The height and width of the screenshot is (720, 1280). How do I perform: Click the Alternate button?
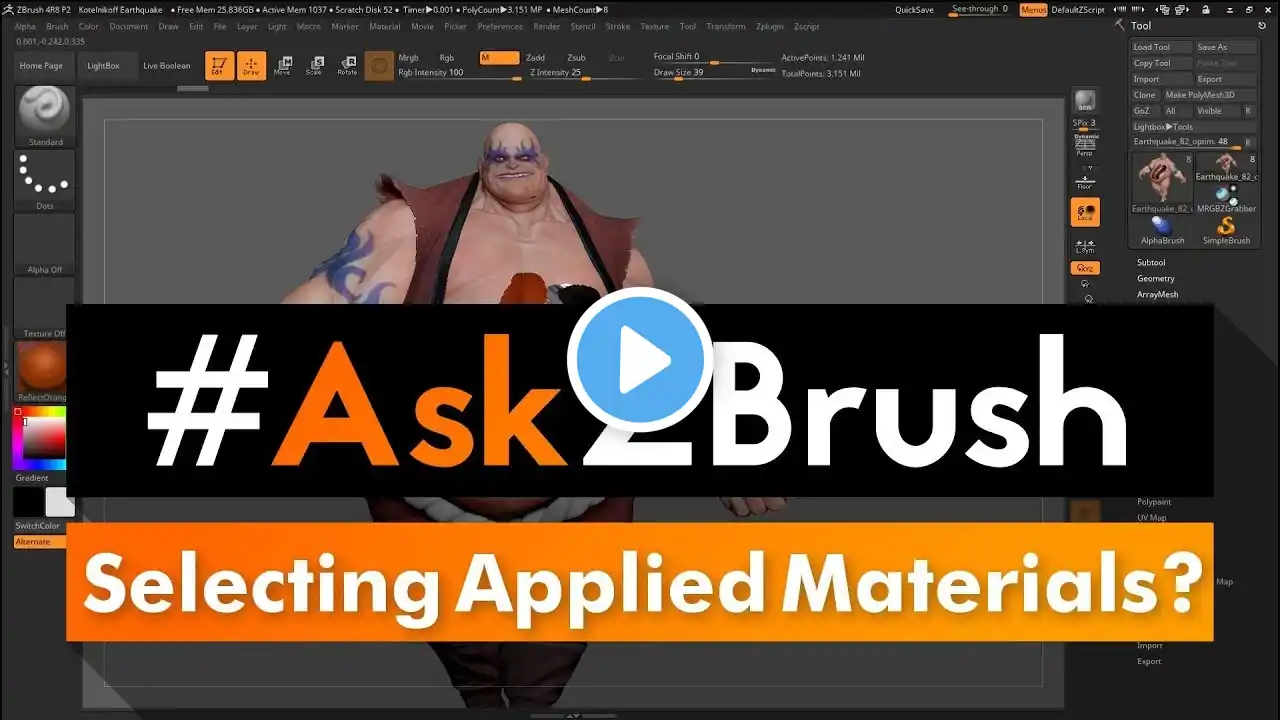pos(40,542)
